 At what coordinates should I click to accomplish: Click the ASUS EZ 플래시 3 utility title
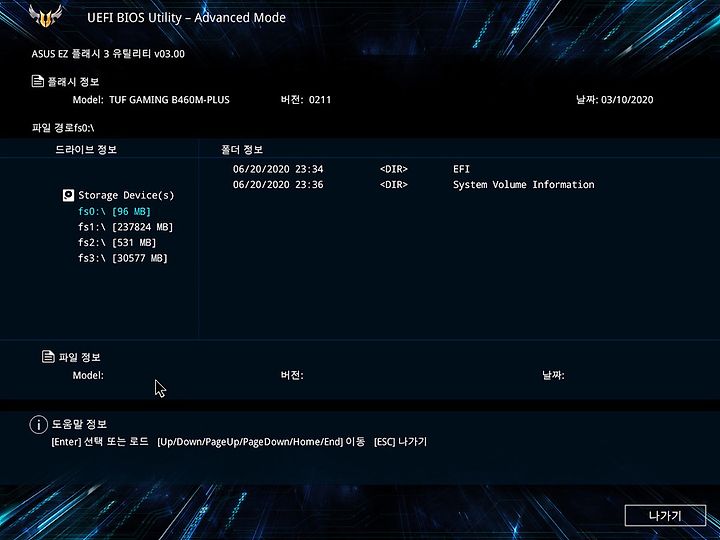[x=108, y=54]
